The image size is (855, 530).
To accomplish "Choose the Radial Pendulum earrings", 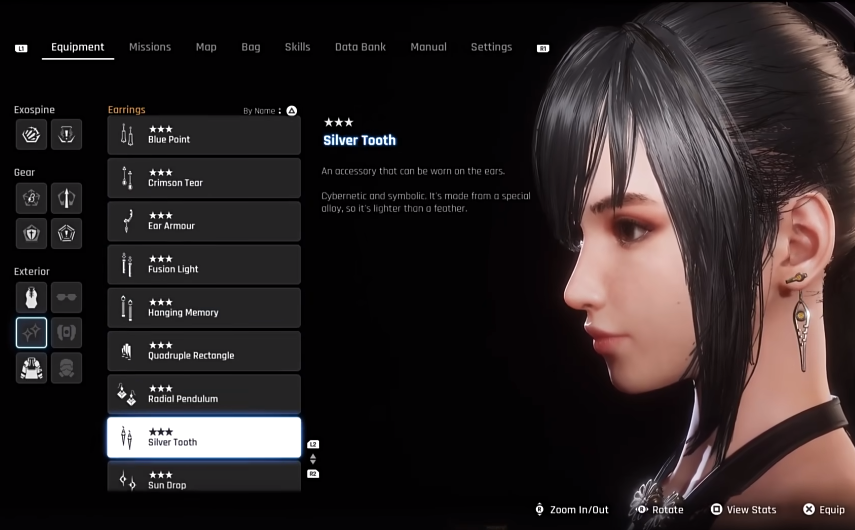I will coord(204,394).
